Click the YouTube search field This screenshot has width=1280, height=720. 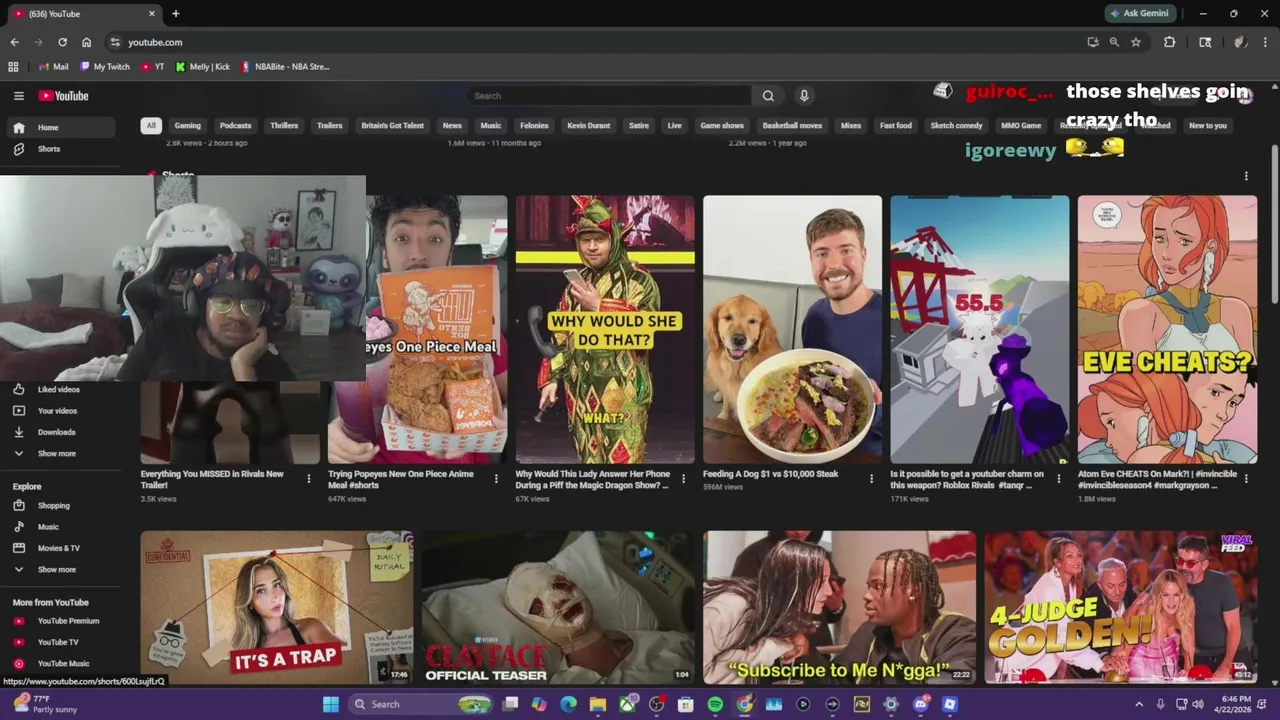(609, 96)
